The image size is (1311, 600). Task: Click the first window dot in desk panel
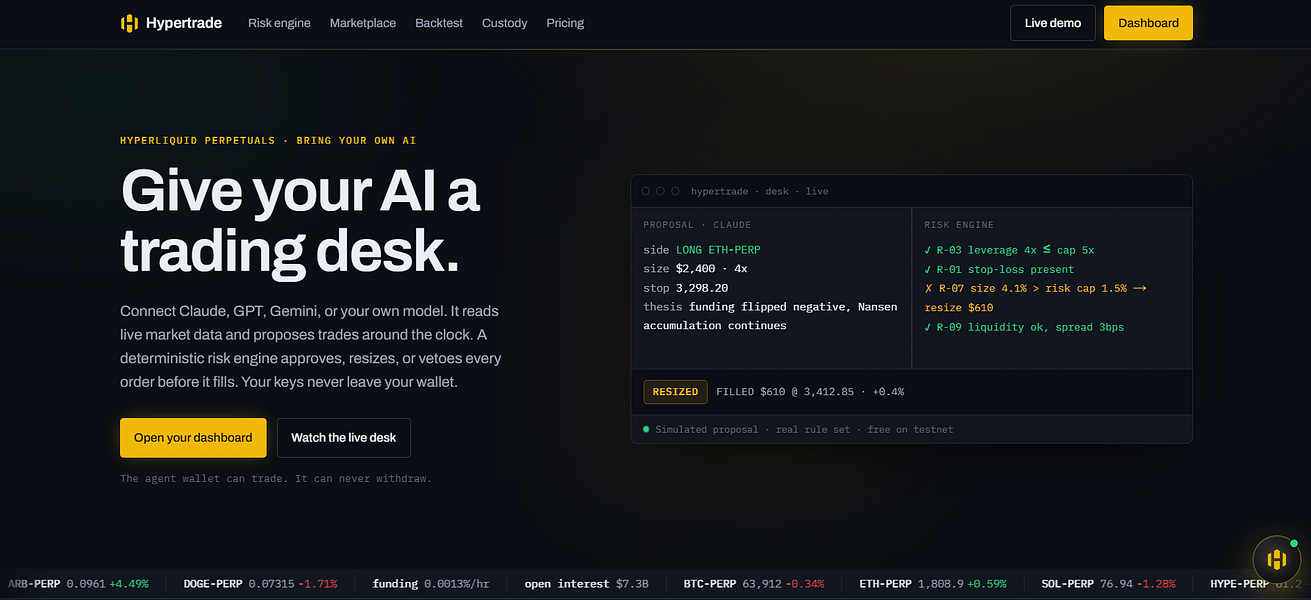click(x=646, y=191)
